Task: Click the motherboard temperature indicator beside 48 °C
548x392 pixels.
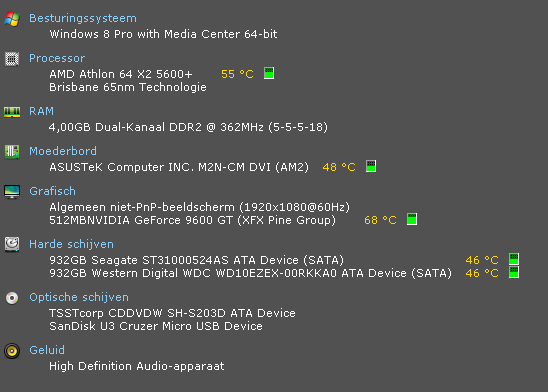Action: [x=371, y=166]
